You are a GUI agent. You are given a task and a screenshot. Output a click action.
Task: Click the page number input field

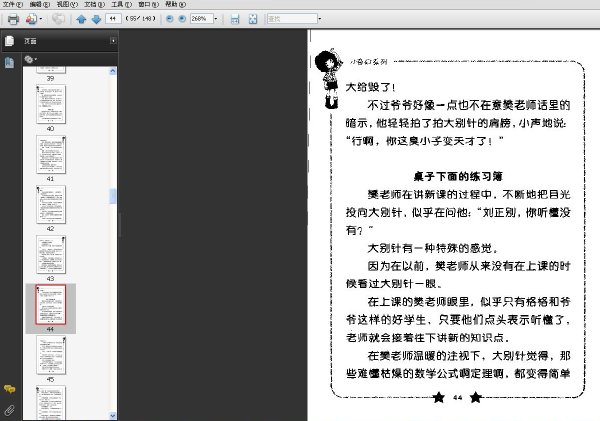click(x=111, y=19)
